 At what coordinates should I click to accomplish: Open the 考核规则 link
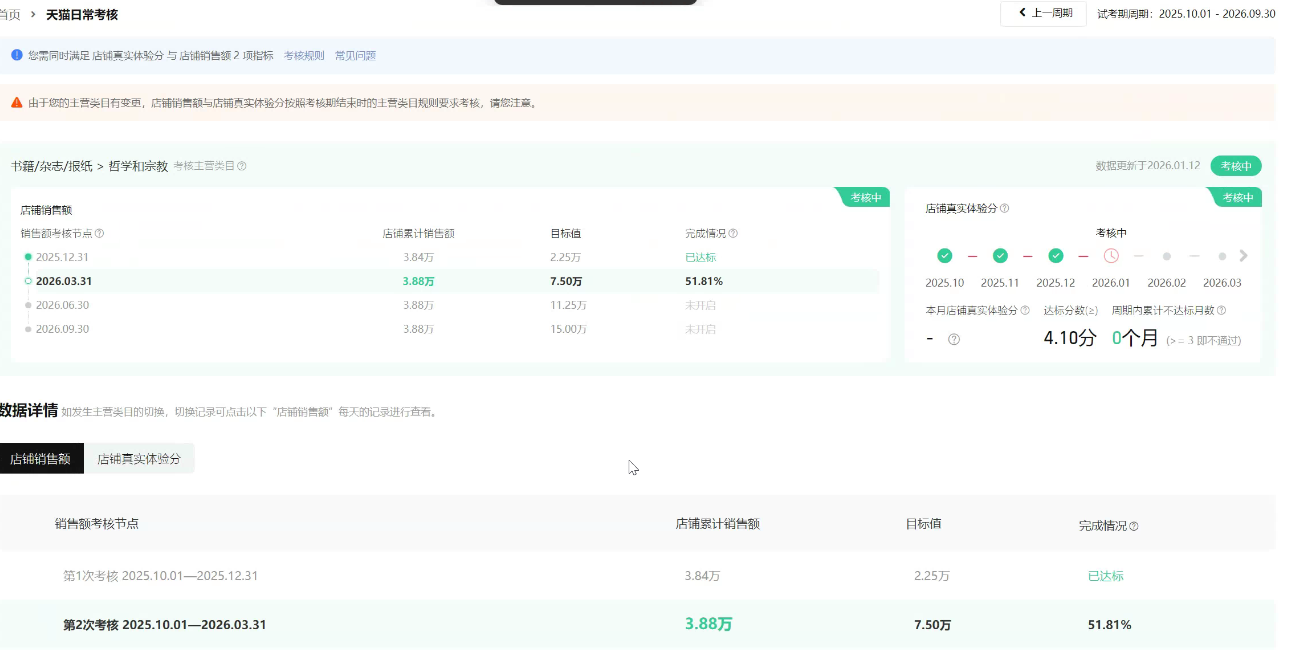pyautogui.click(x=304, y=56)
